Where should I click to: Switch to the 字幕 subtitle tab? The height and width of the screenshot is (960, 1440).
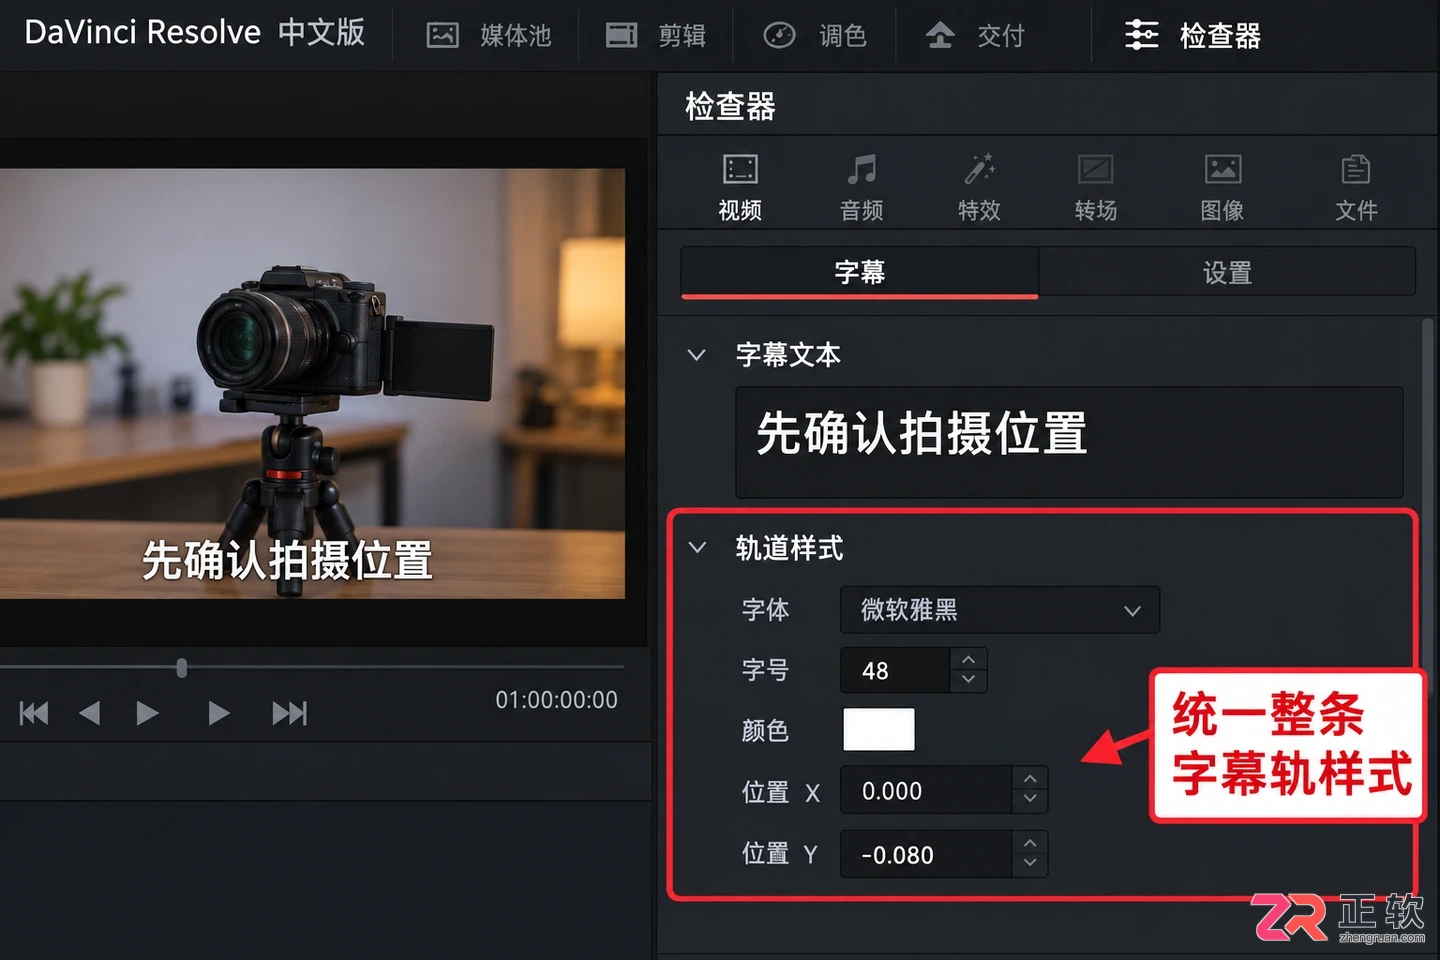[x=860, y=272]
